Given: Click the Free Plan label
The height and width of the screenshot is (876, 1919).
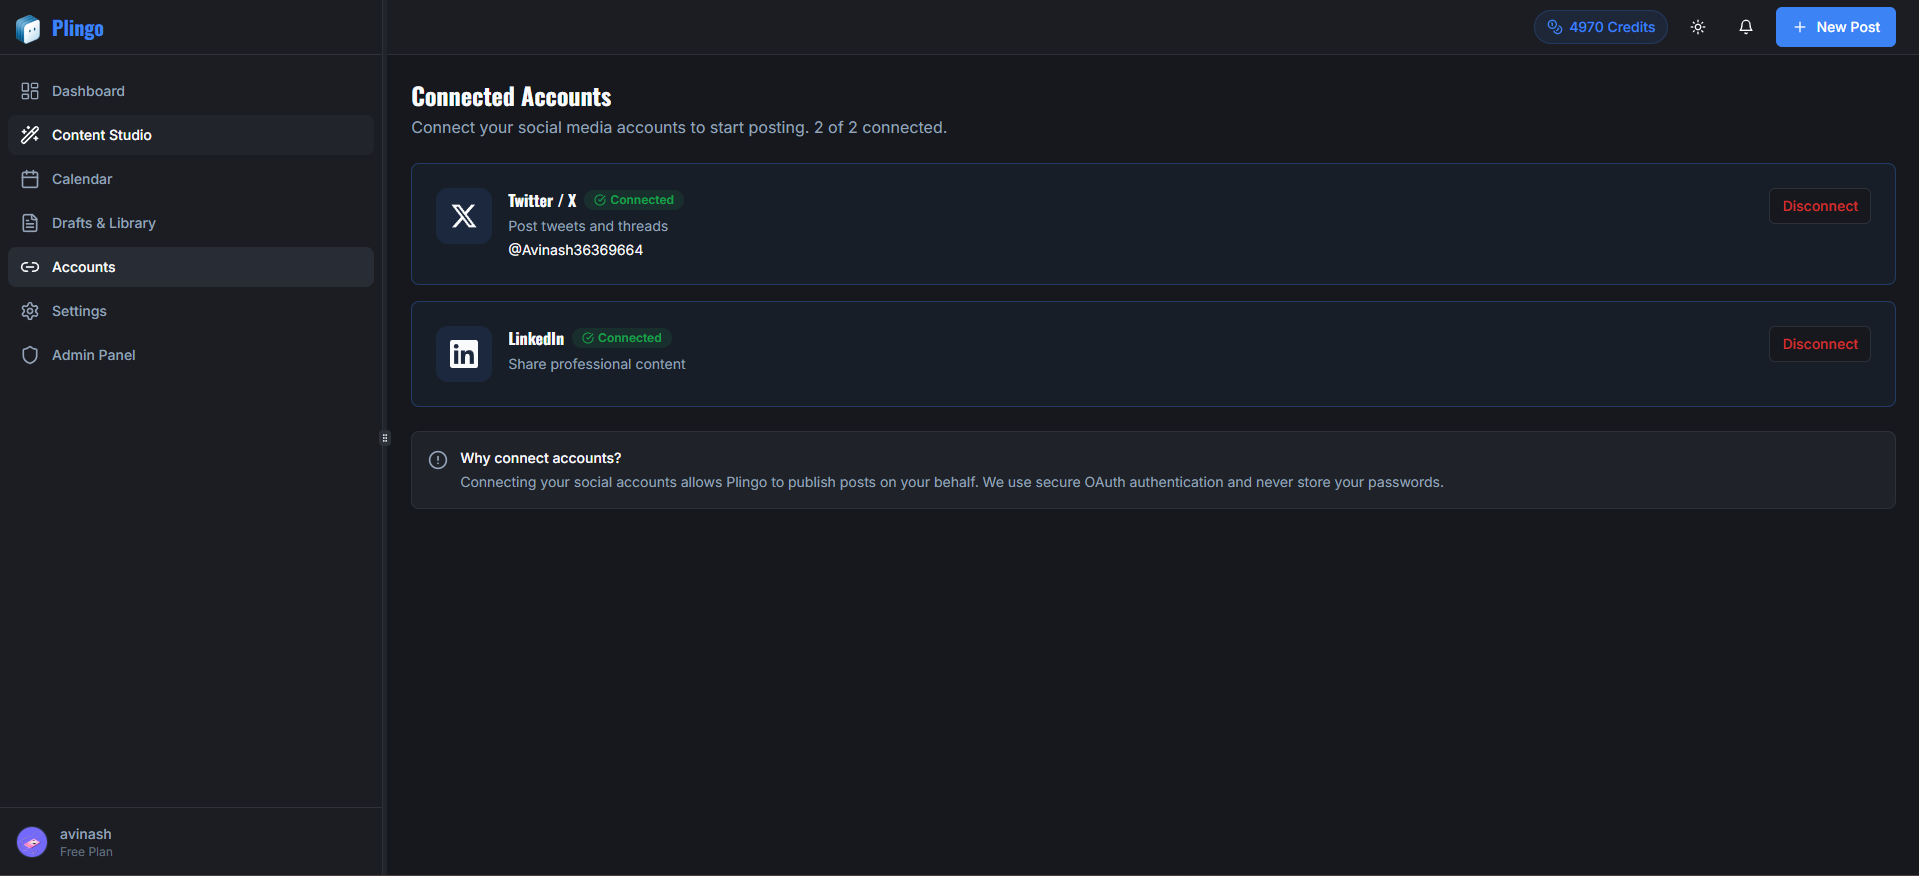Looking at the screenshot, I should [x=86, y=852].
